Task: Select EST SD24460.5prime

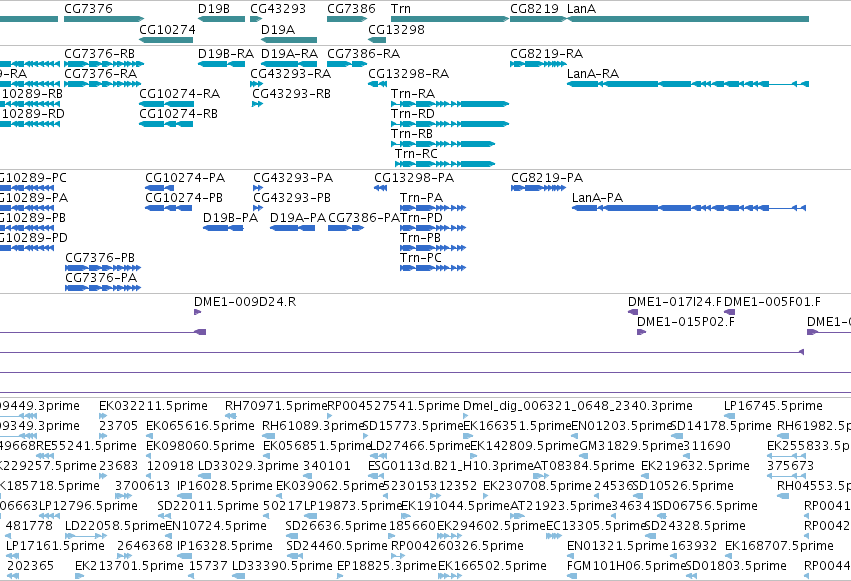Action: click(336, 546)
